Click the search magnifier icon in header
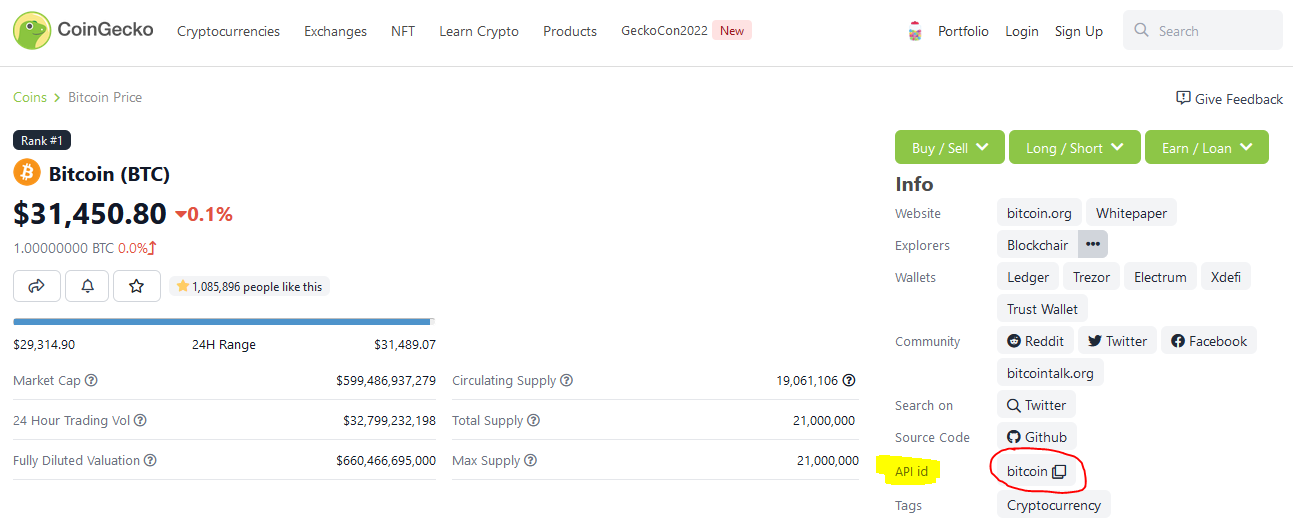 pos(1142,31)
